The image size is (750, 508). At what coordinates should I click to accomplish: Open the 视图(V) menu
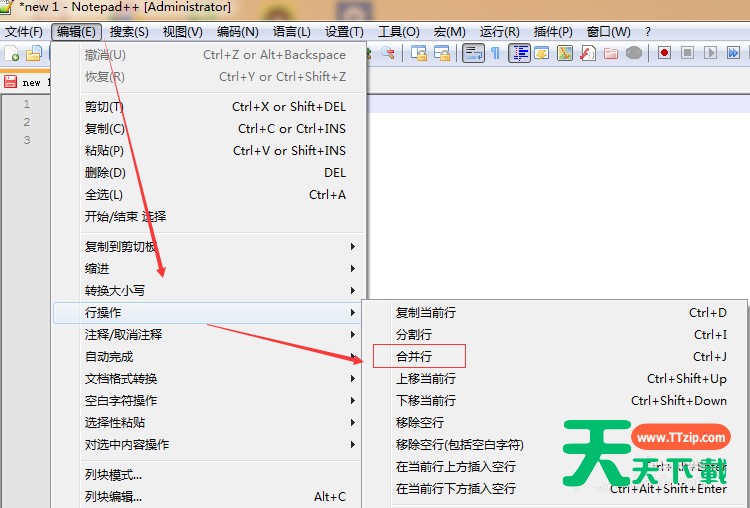tap(182, 32)
